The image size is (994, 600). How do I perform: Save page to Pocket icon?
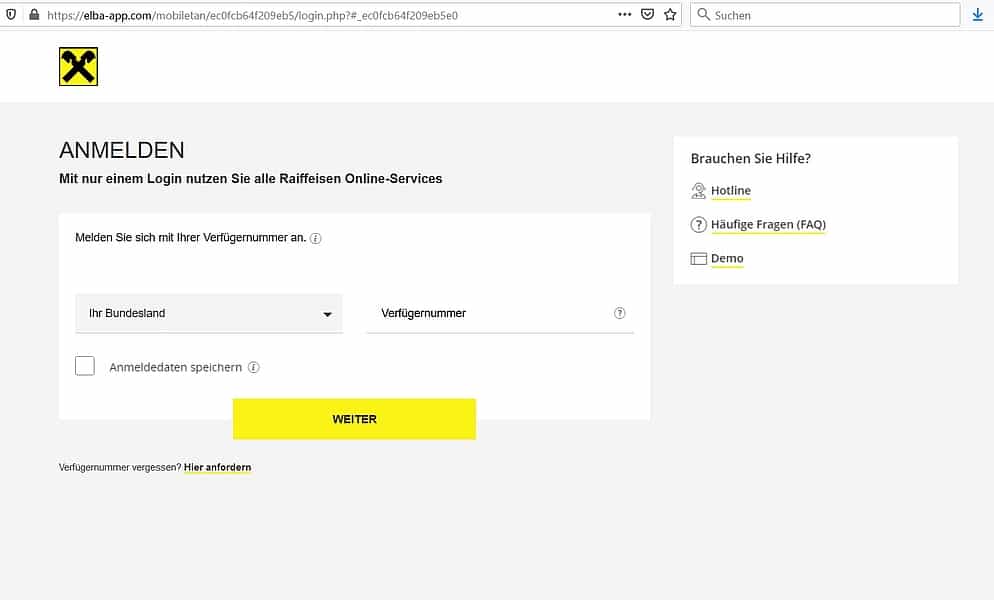647,14
